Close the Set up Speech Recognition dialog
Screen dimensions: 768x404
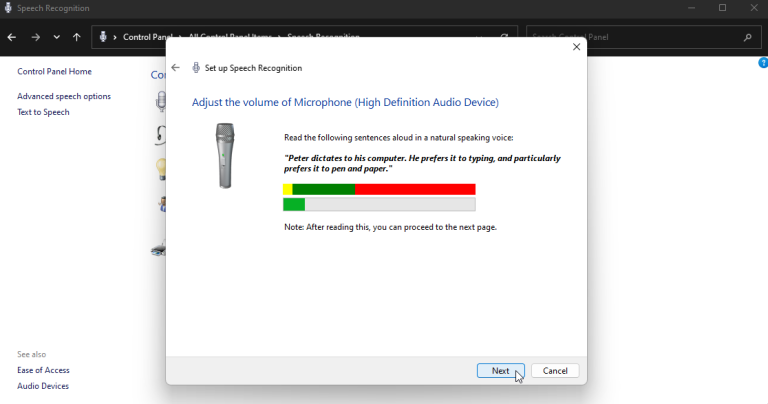click(x=576, y=47)
